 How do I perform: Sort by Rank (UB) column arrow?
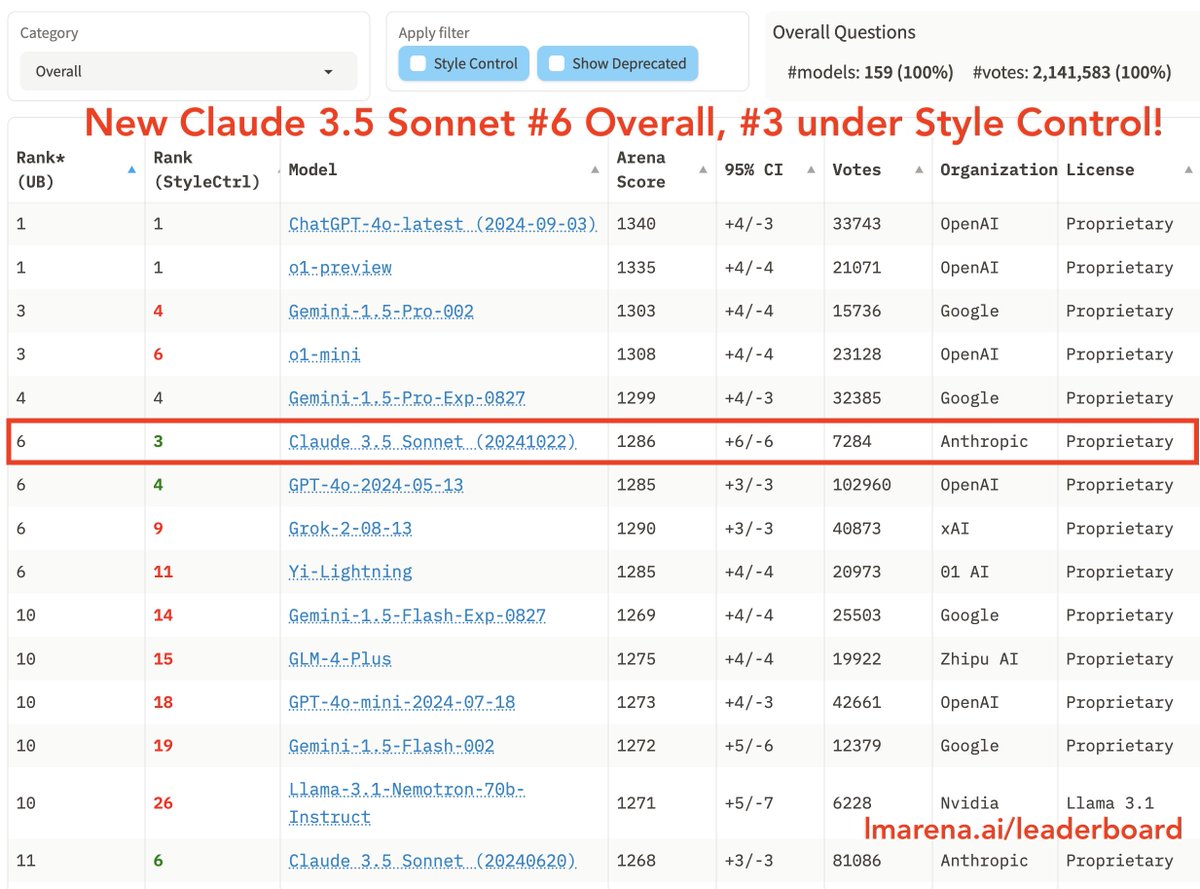[132, 170]
